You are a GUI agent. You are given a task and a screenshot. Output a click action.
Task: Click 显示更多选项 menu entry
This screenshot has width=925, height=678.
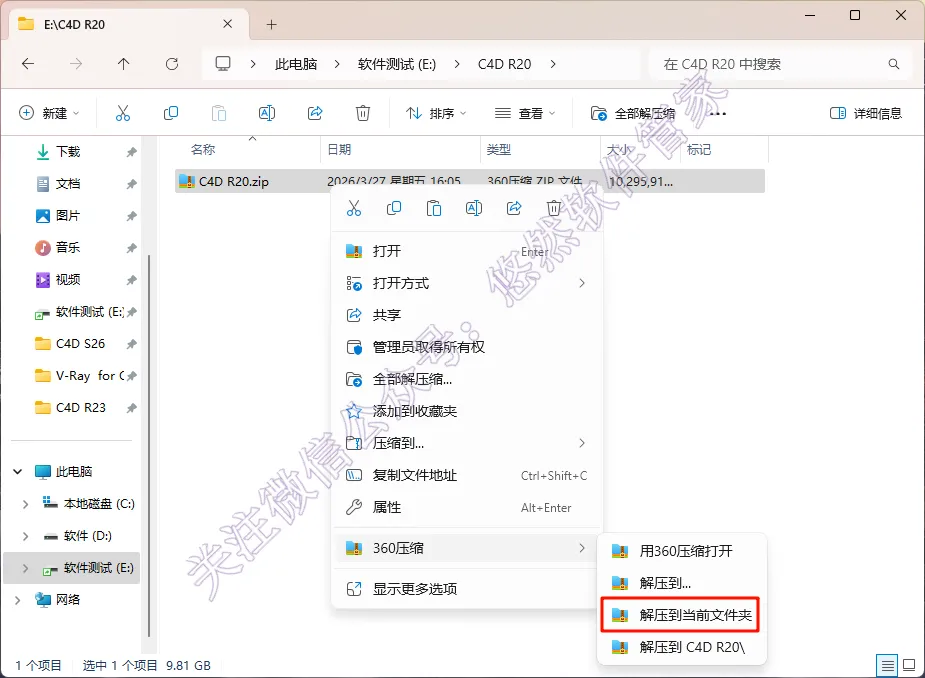tap(467, 589)
